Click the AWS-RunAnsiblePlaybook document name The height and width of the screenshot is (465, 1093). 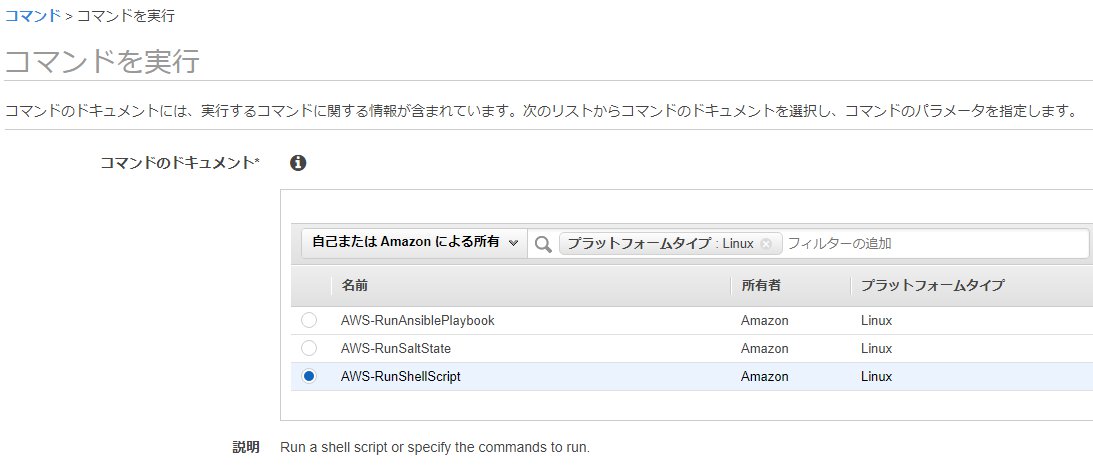(418, 321)
